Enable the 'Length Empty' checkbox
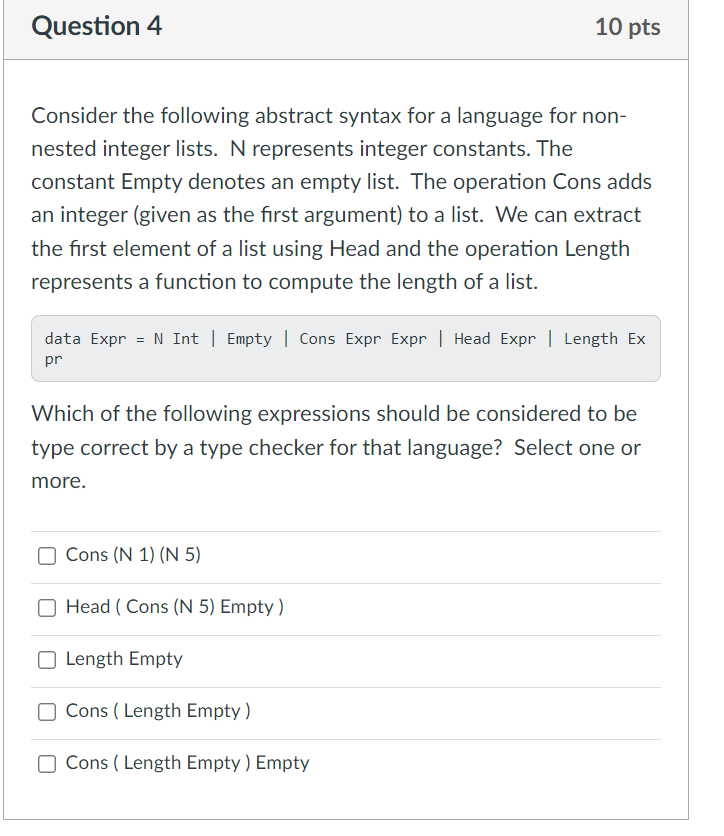 (46, 659)
